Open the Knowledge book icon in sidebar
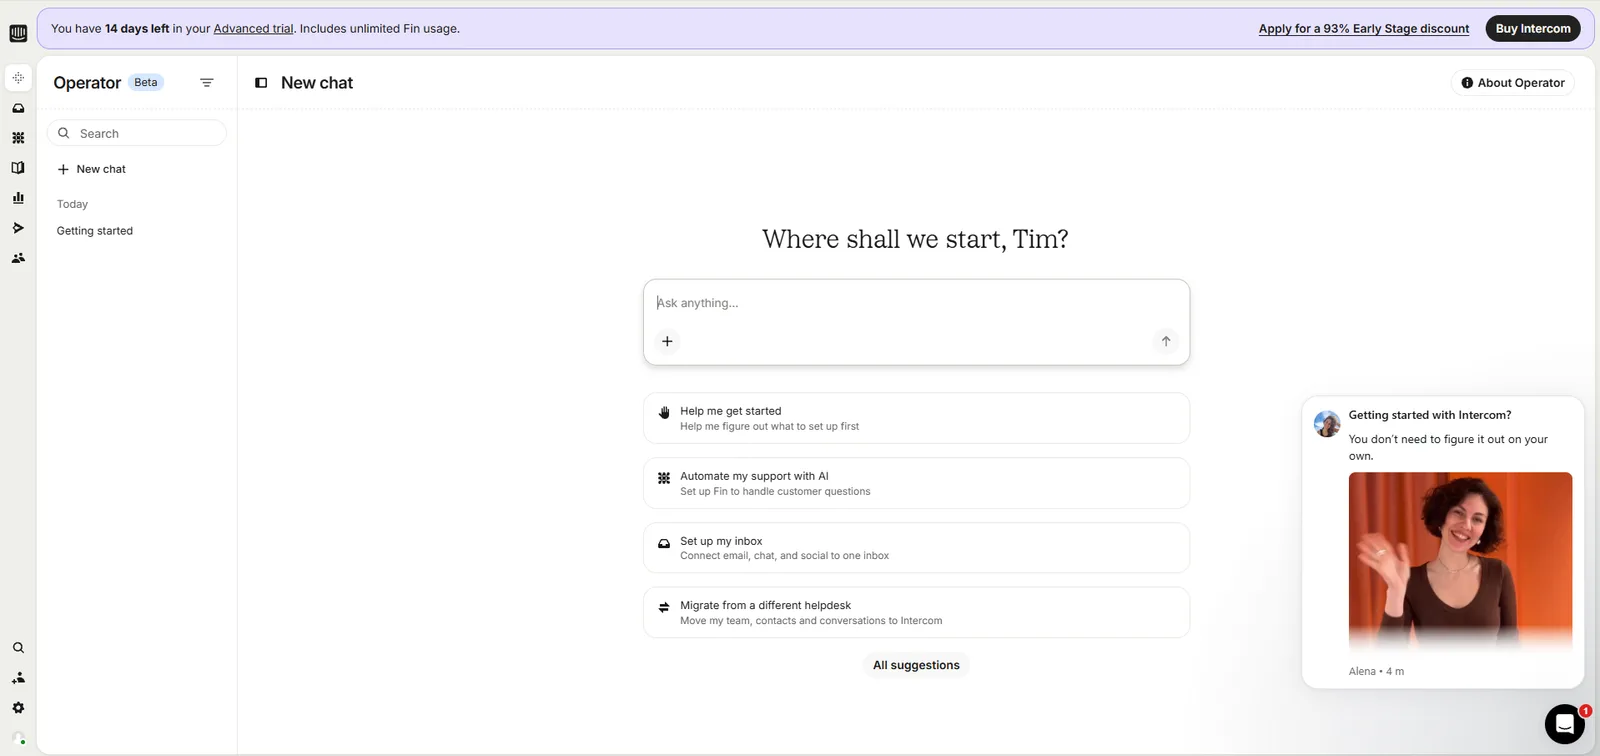Image resolution: width=1600 pixels, height=756 pixels. pyautogui.click(x=18, y=168)
